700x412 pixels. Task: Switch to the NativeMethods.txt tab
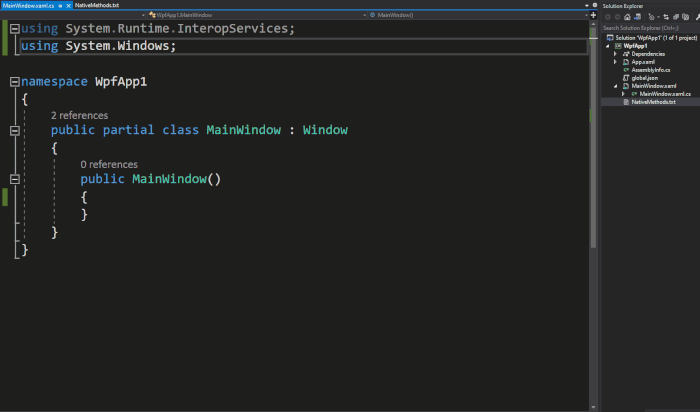click(x=97, y=5)
